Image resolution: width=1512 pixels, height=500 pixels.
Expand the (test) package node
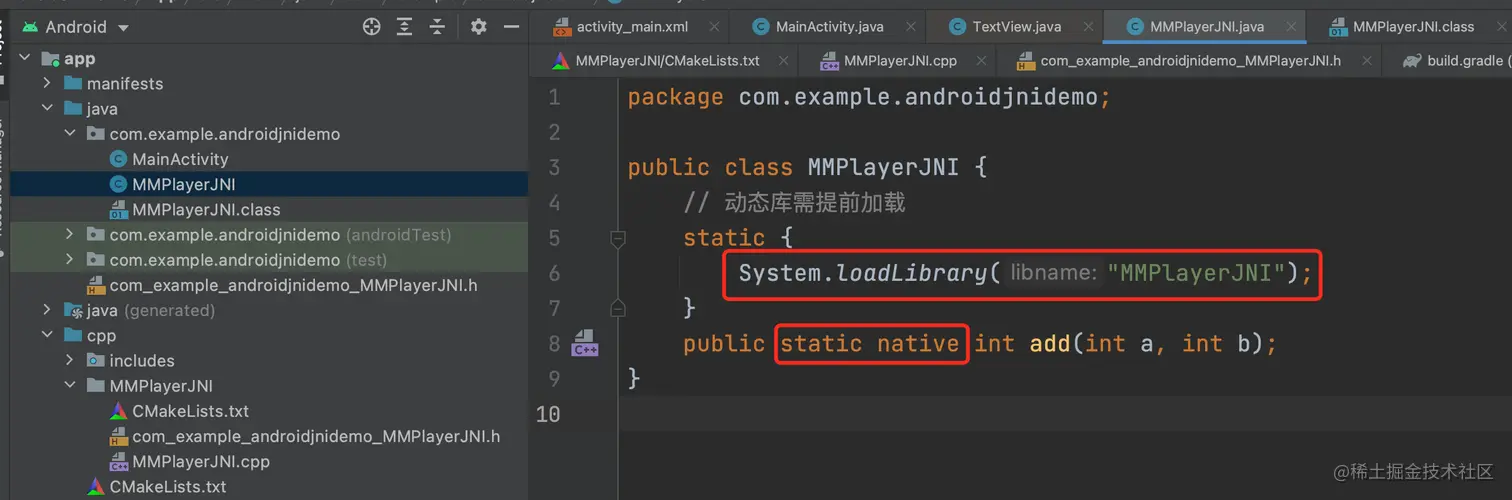tap(69, 260)
